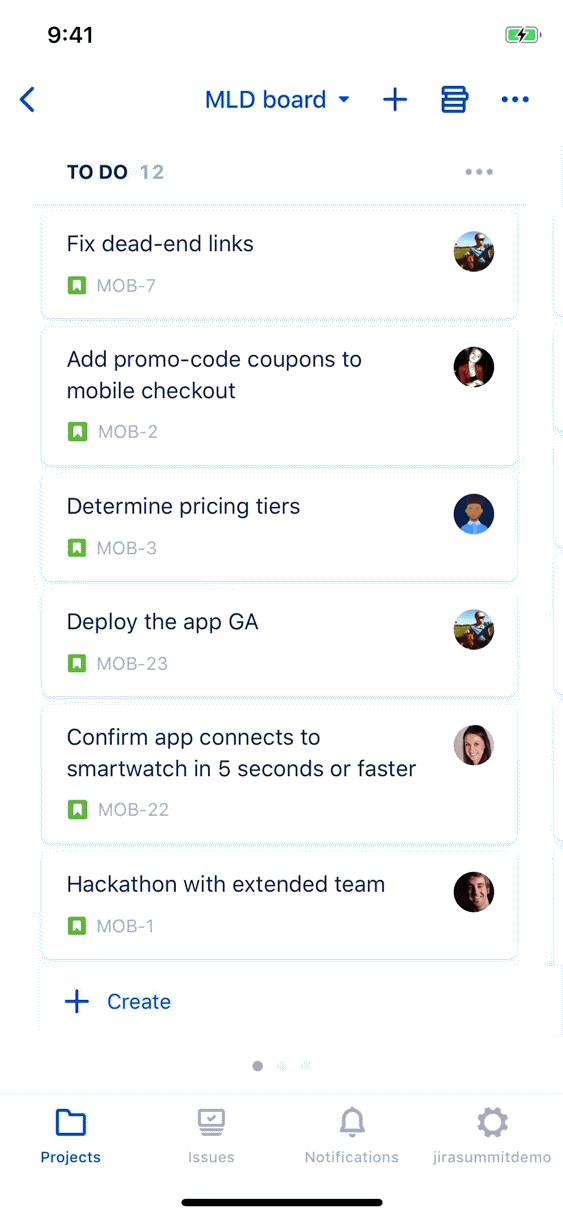563x1218 pixels.
Task: Tap avatar on Determine pricing tiers card
Action: [474, 514]
